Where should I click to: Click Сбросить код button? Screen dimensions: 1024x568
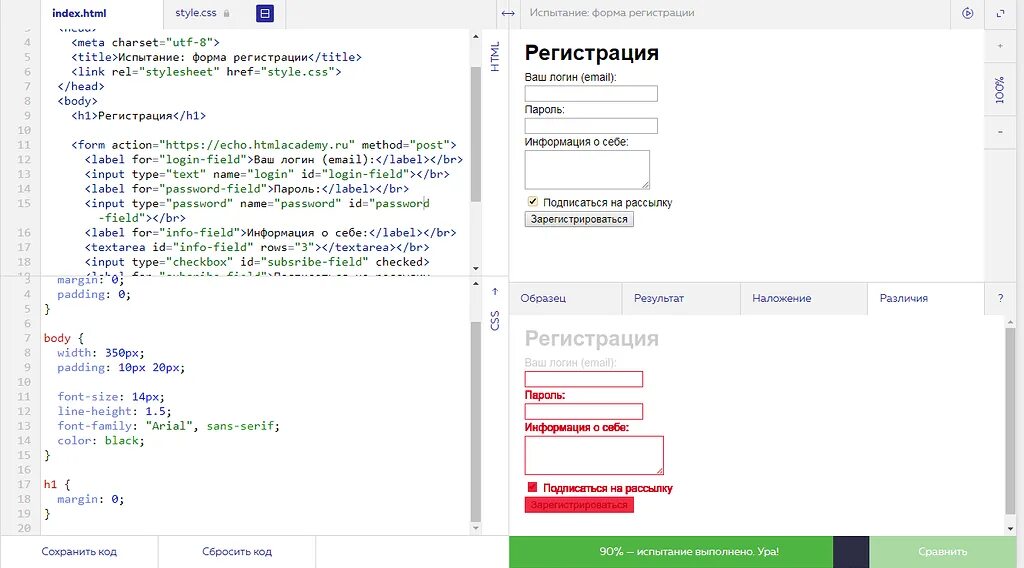[236, 552]
